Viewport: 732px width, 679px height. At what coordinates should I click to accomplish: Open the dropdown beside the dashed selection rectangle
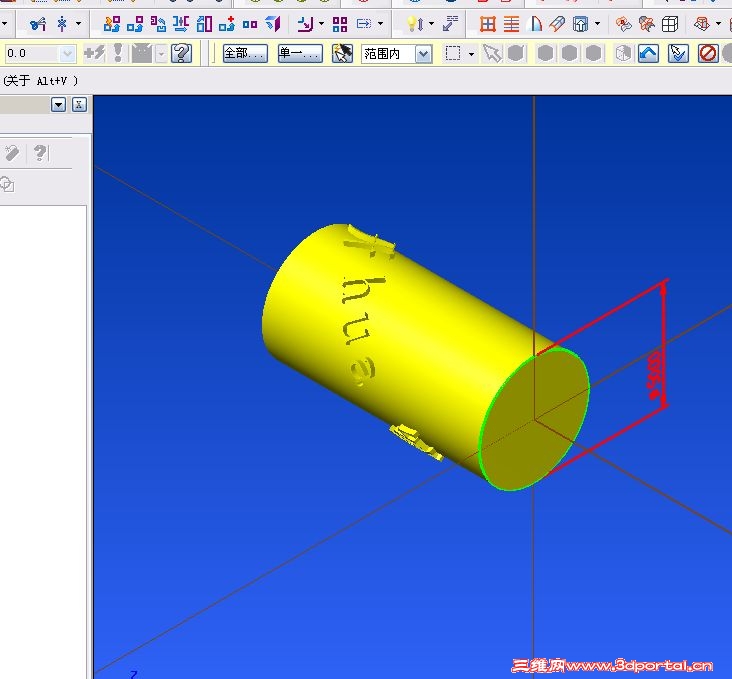click(472, 55)
